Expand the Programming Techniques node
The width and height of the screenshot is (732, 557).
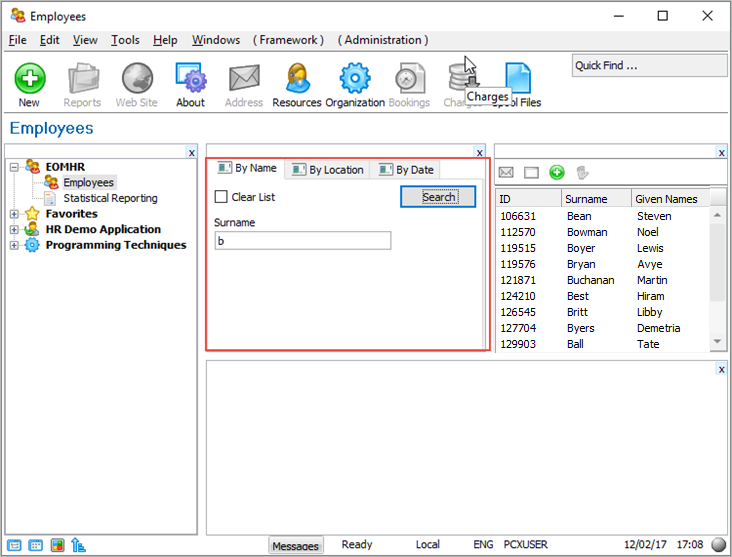pyautogui.click(x=14, y=245)
